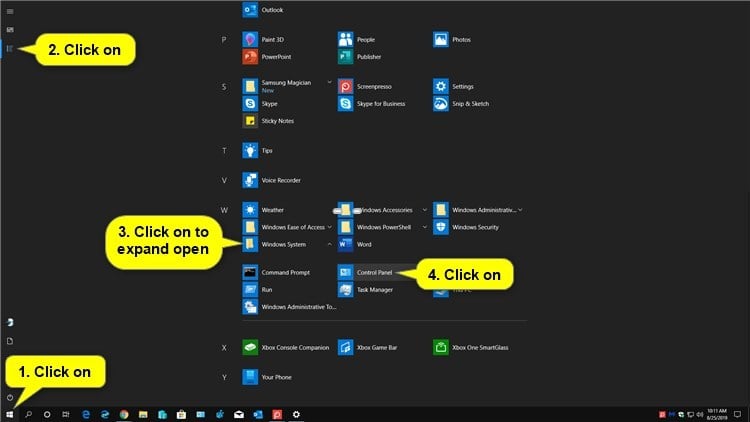The height and width of the screenshot is (422, 750).
Task: Launch Voice Recorder
Action: pyautogui.click(x=272, y=180)
